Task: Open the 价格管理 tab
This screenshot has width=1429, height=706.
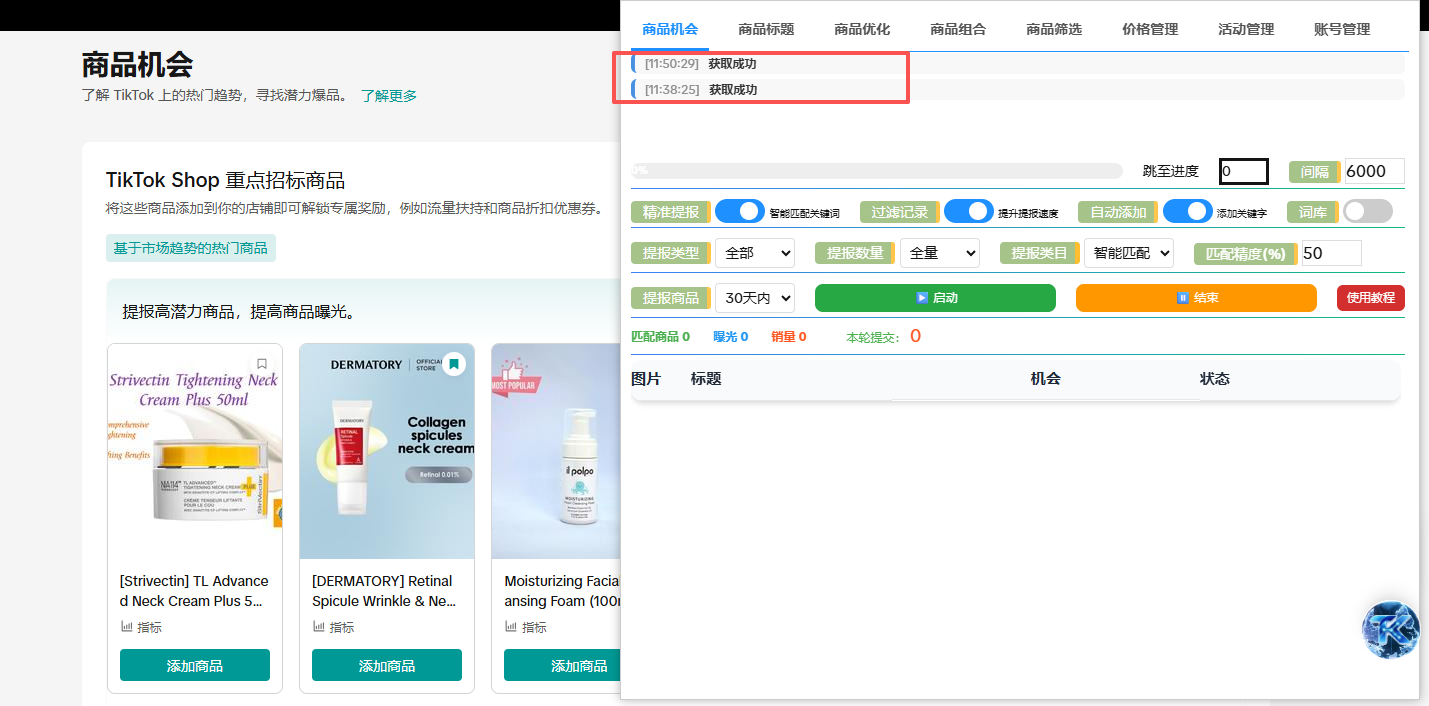Action: click(x=1149, y=28)
